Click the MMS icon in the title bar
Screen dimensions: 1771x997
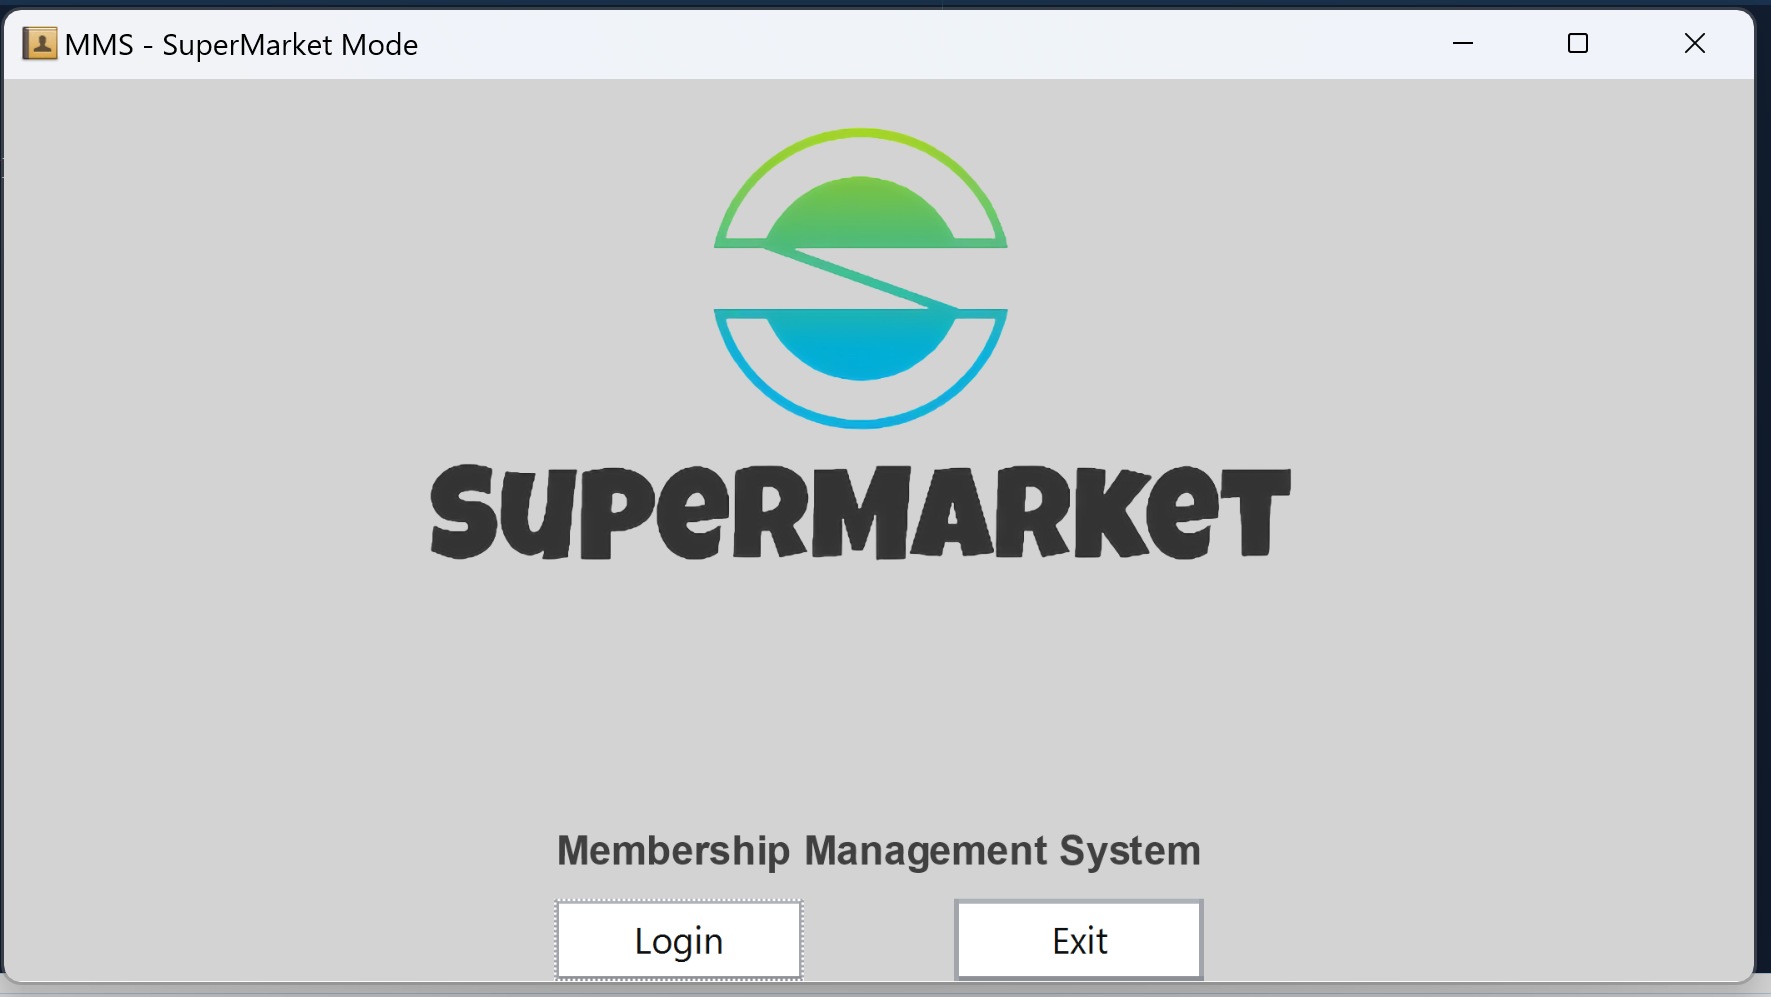pyautogui.click(x=40, y=44)
